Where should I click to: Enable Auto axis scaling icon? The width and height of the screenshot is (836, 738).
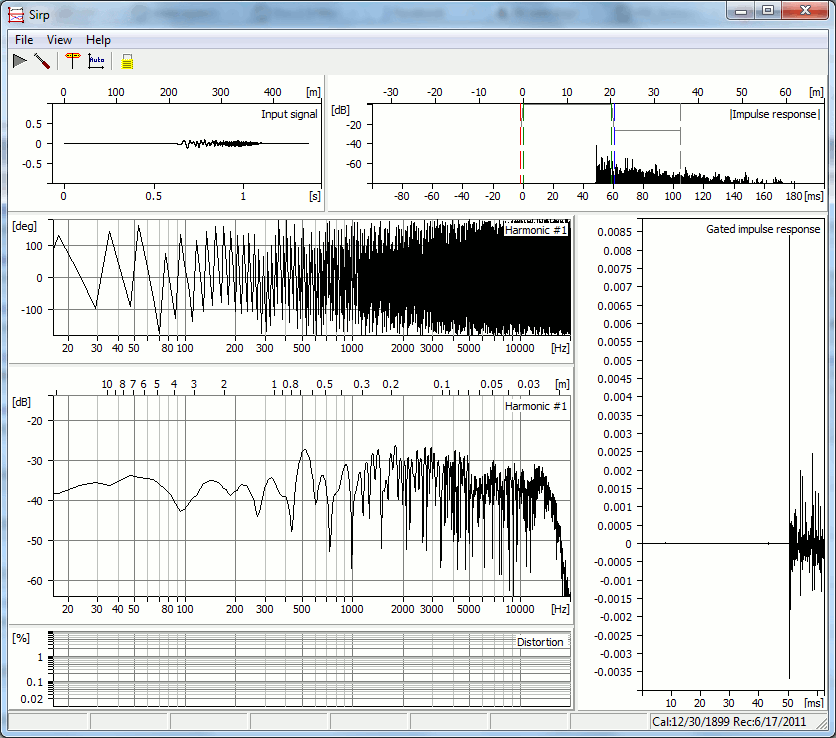(96, 61)
